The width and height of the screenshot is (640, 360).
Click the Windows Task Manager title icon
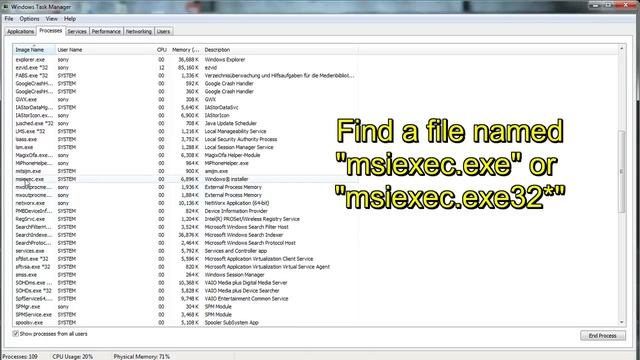tap(6, 6)
